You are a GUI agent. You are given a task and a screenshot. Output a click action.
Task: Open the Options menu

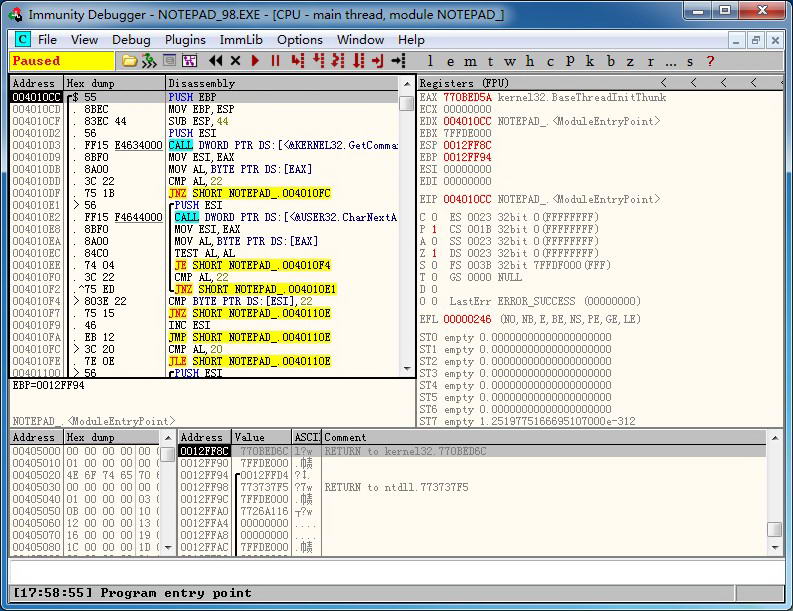click(x=300, y=39)
